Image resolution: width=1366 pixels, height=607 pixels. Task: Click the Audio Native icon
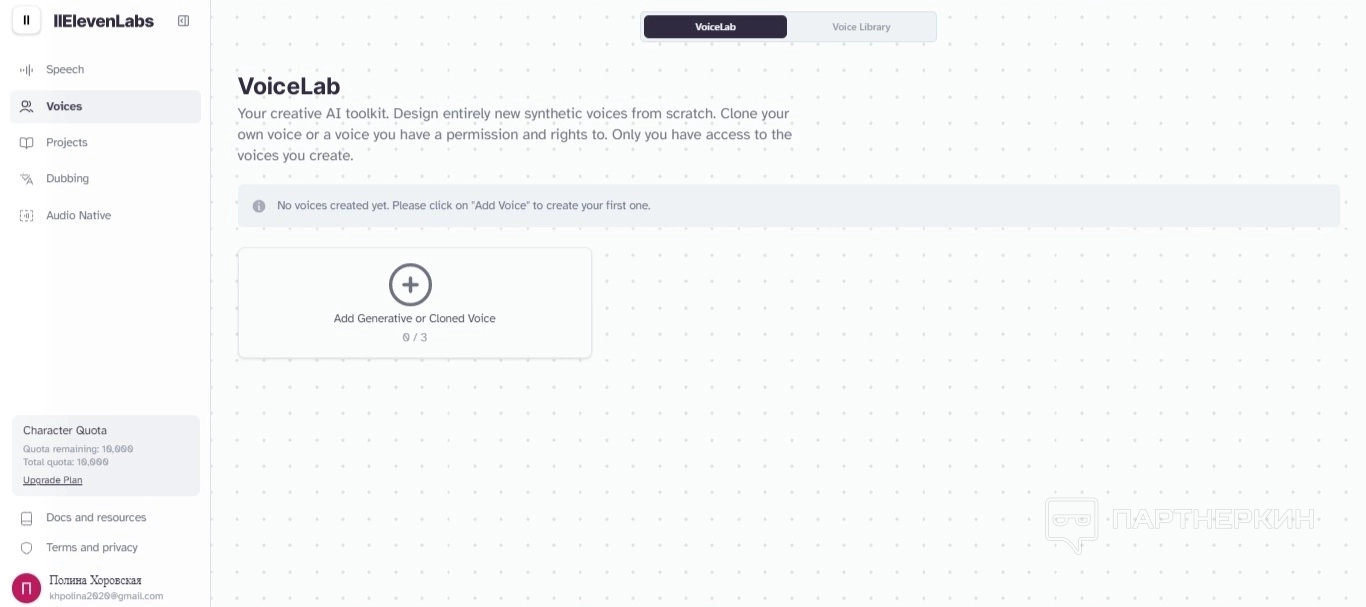pos(27,216)
